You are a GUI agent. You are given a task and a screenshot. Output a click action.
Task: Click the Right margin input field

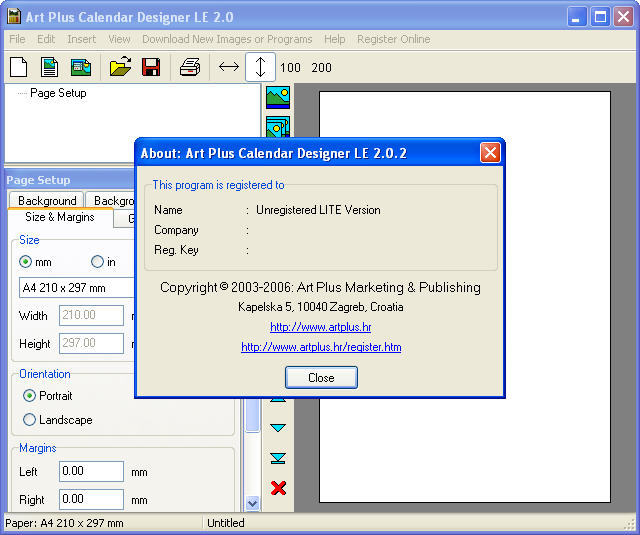91,499
